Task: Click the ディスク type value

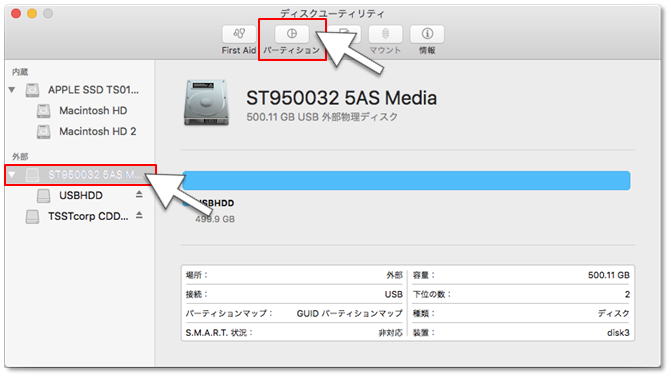Action: tap(613, 313)
